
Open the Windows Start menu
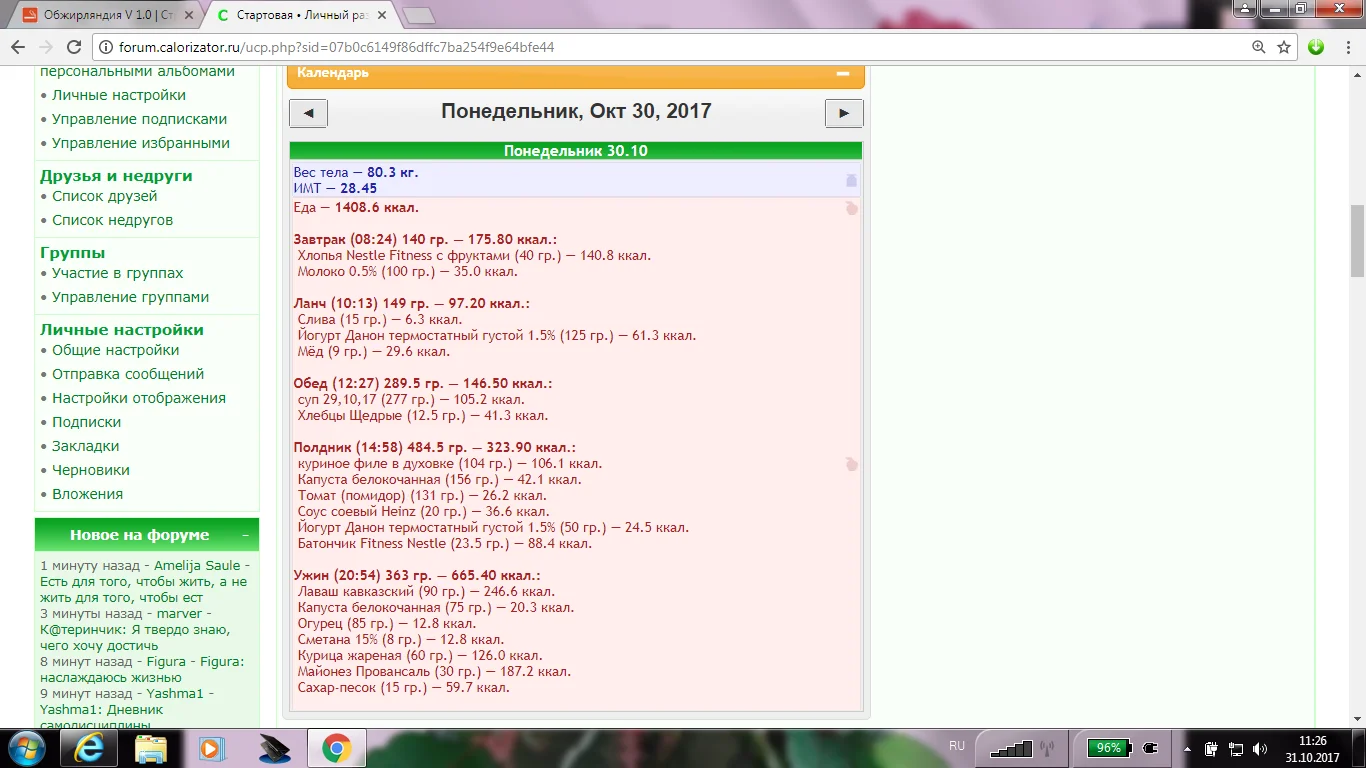(x=25, y=748)
